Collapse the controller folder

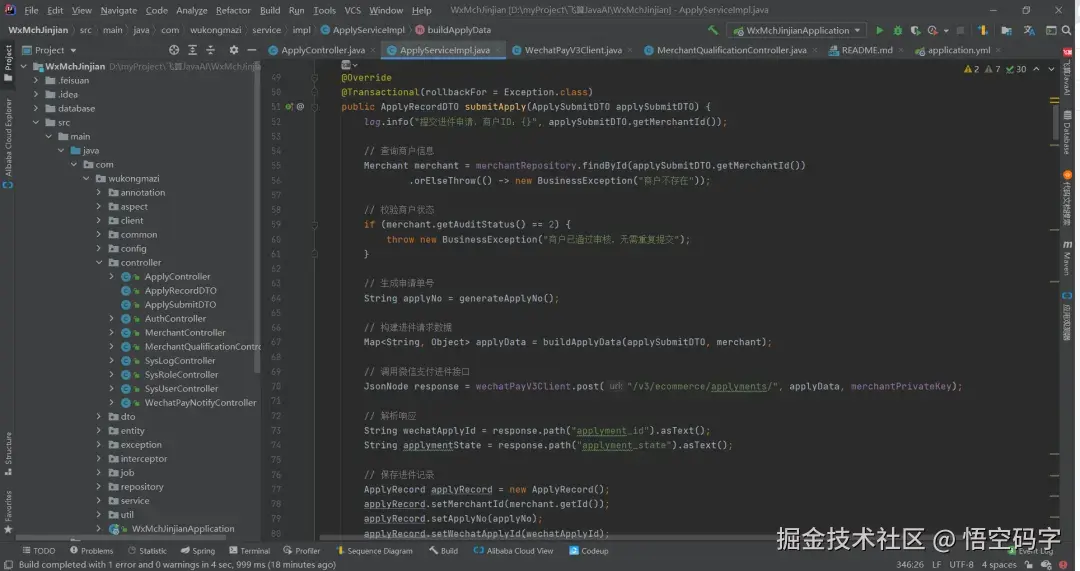pyautogui.click(x=98, y=263)
